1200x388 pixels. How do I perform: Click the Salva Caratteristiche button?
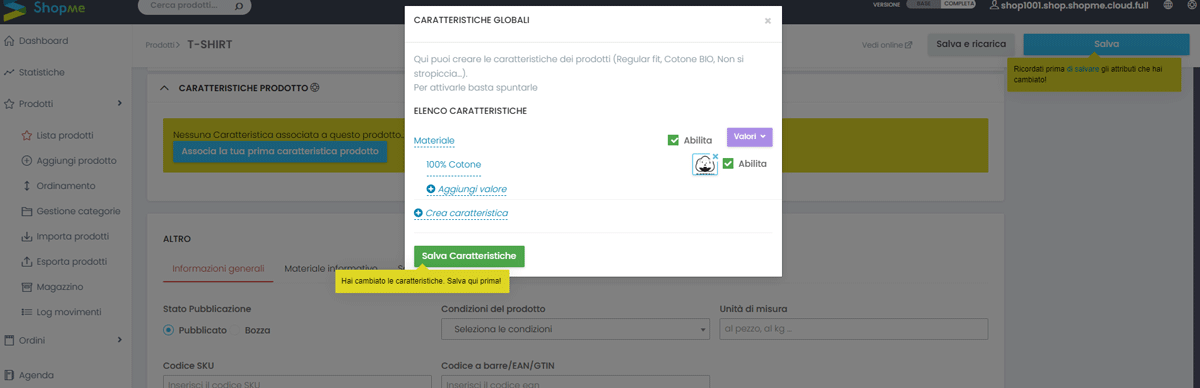pyautogui.click(x=469, y=256)
